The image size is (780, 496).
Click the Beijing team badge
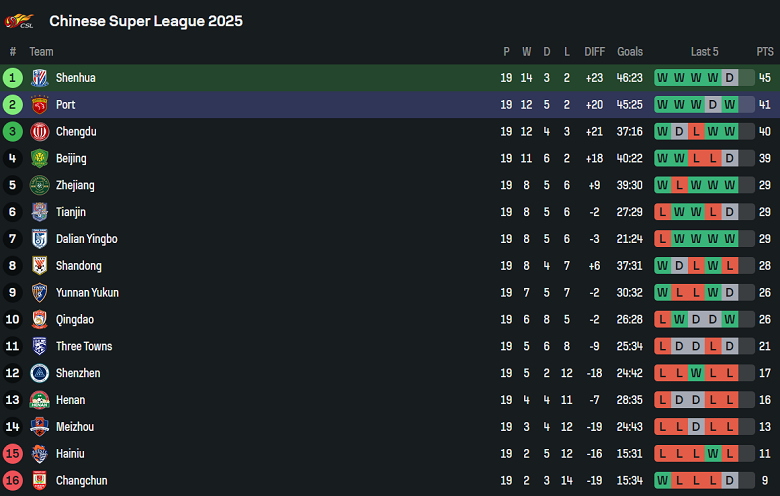pyautogui.click(x=40, y=159)
